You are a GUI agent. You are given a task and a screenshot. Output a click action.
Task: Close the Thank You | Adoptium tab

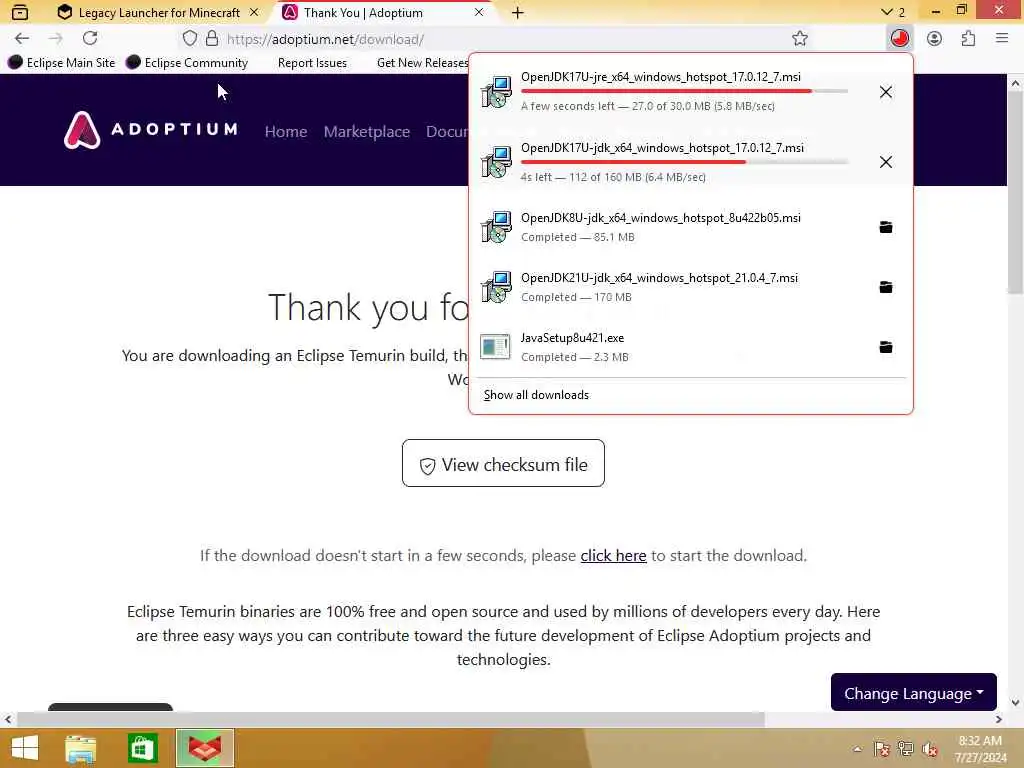coord(479,12)
